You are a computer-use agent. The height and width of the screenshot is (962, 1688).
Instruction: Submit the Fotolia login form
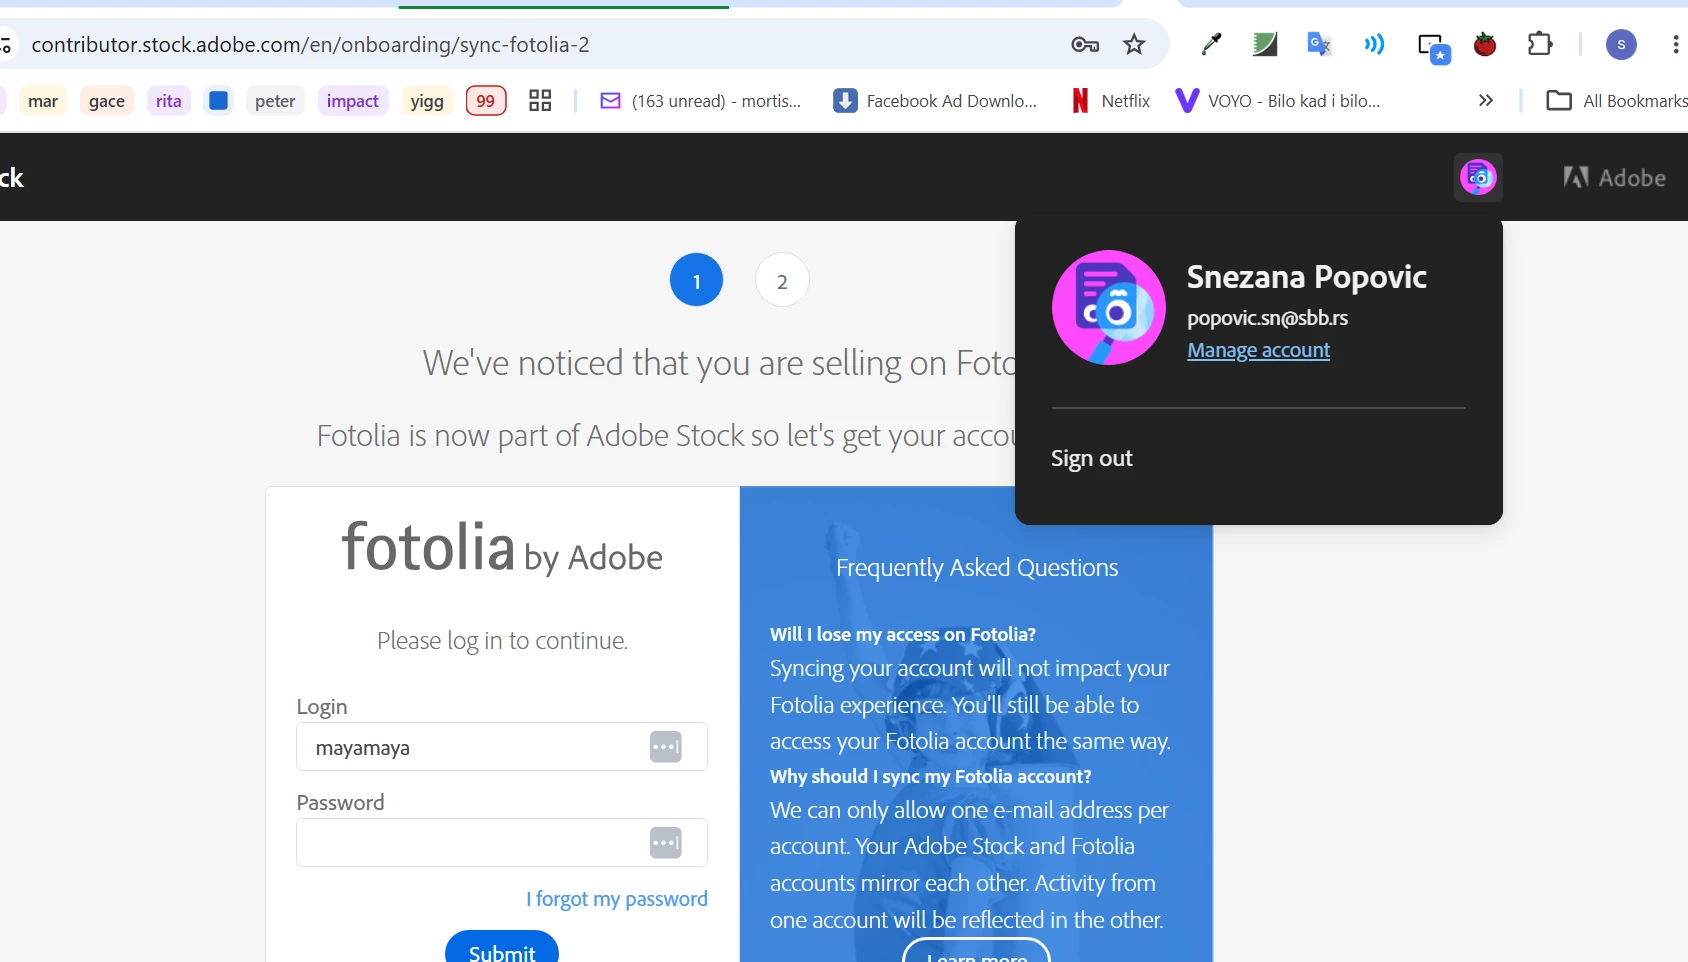[x=502, y=947]
